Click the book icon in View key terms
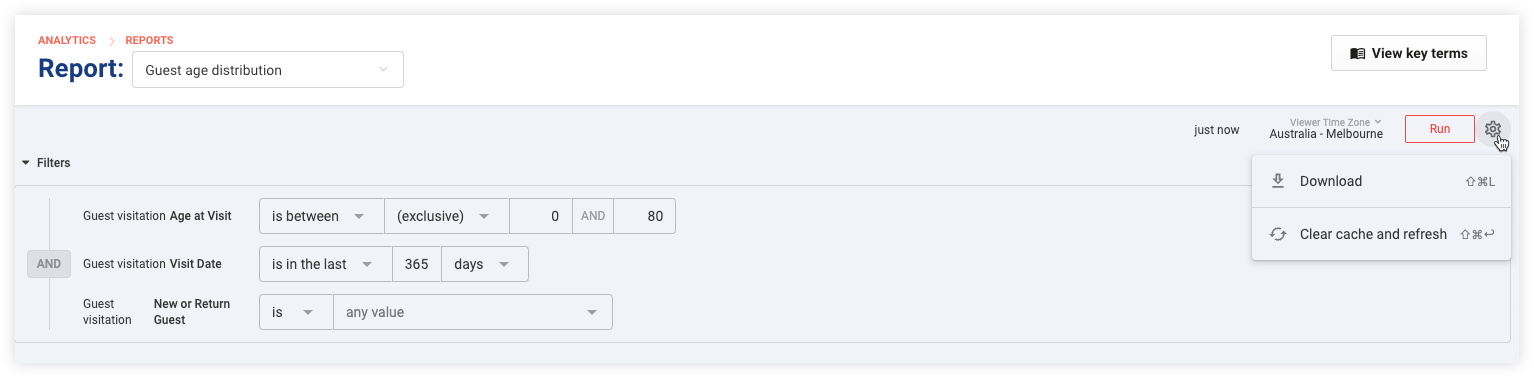This screenshot has width=1534, height=378. (x=1357, y=54)
